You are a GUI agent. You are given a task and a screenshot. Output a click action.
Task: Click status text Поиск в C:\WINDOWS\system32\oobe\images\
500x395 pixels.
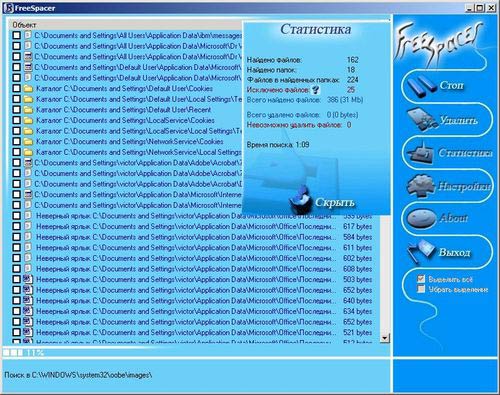tap(78, 375)
